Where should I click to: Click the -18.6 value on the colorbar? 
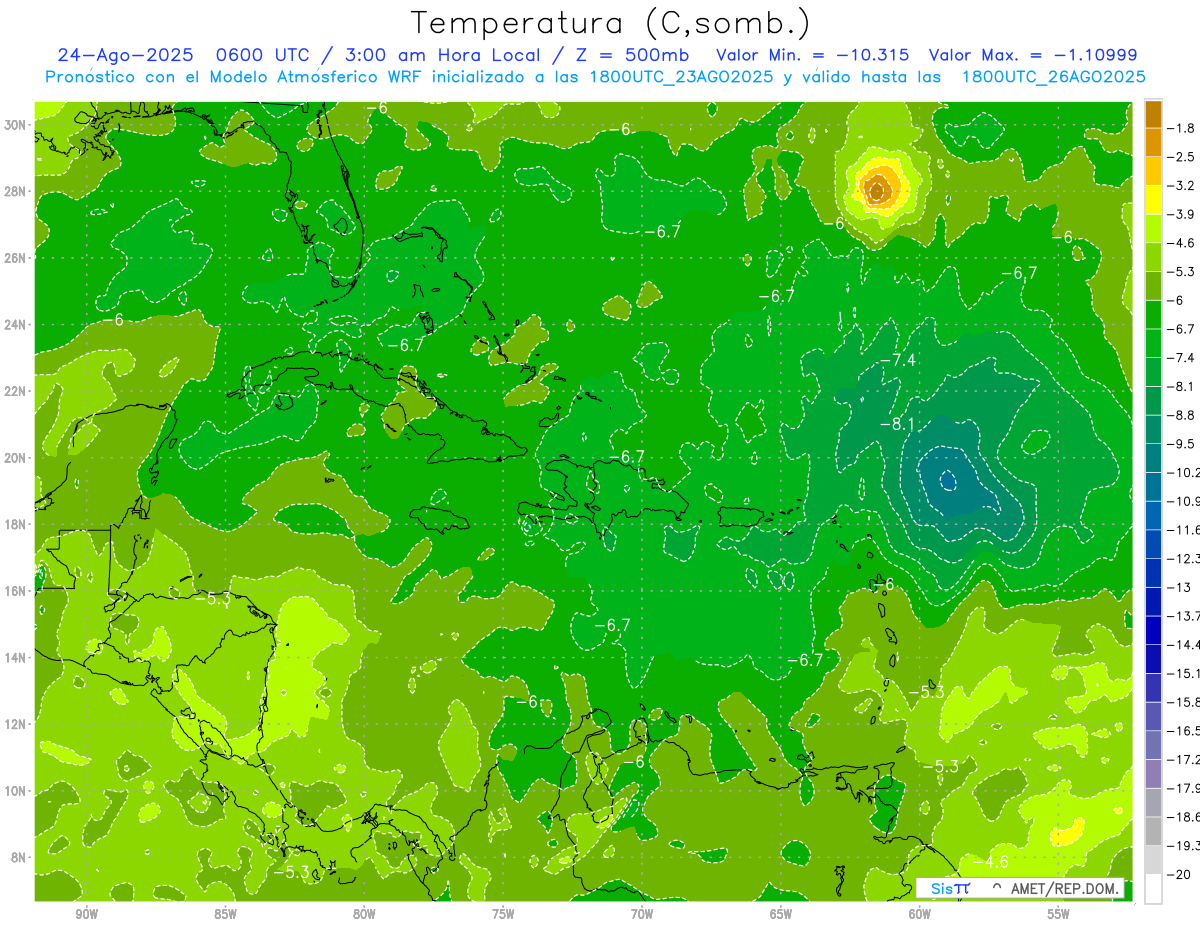1183,817
